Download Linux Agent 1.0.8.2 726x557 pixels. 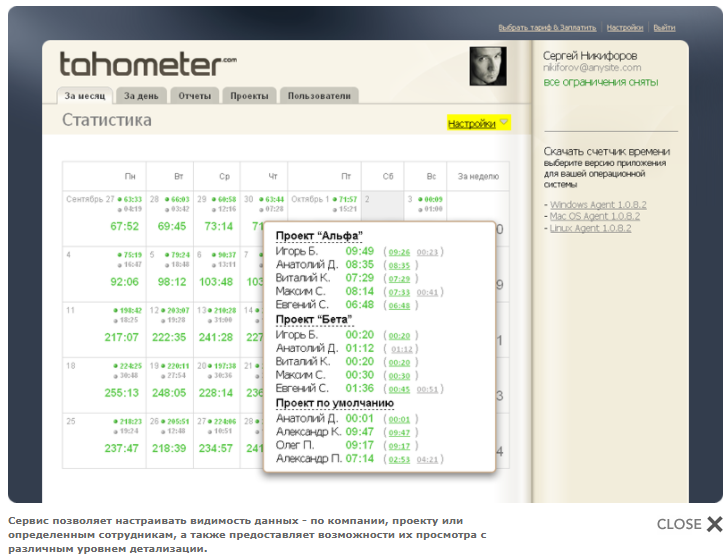point(590,228)
